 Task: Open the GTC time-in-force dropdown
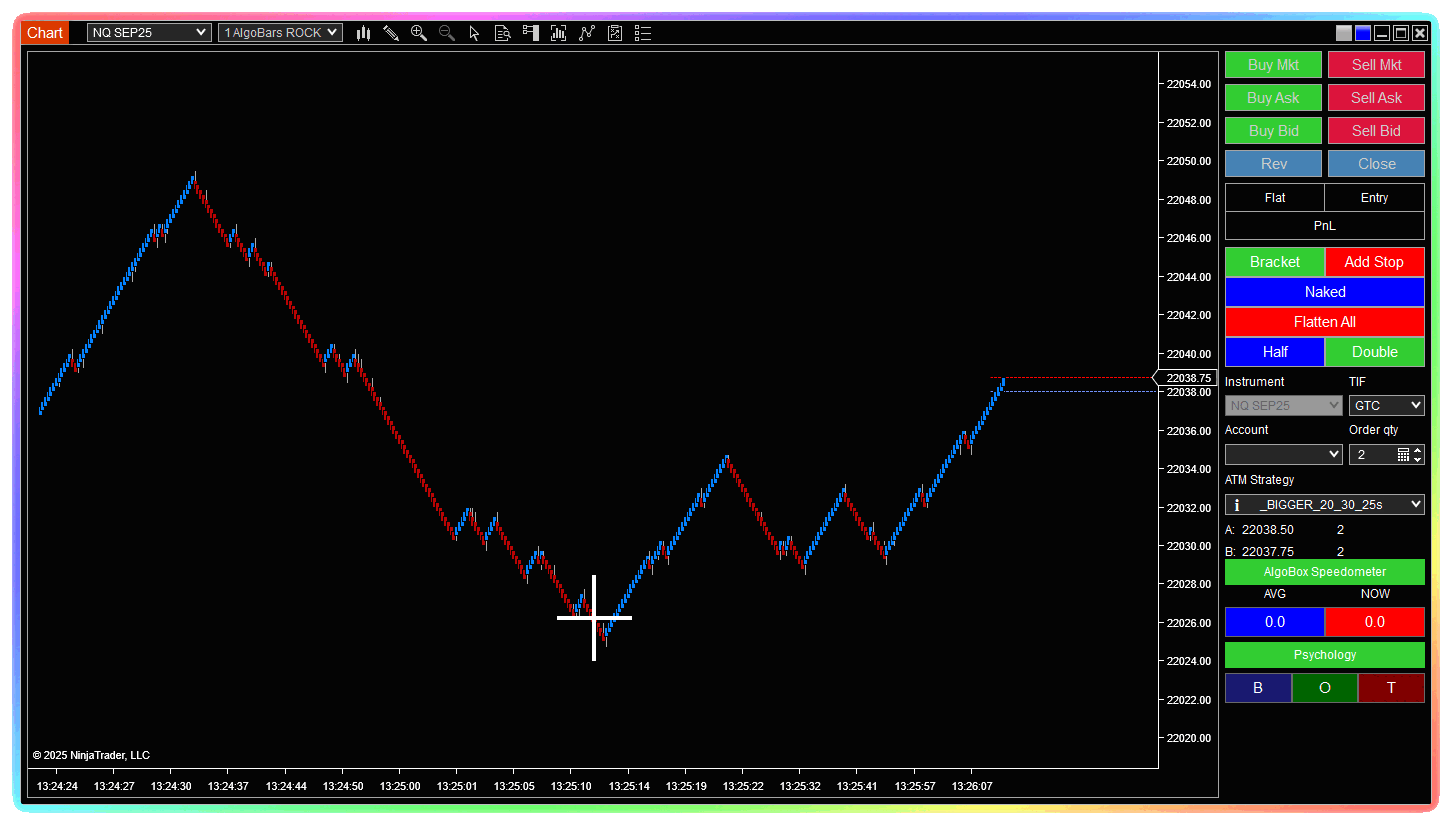coord(1386,406)
